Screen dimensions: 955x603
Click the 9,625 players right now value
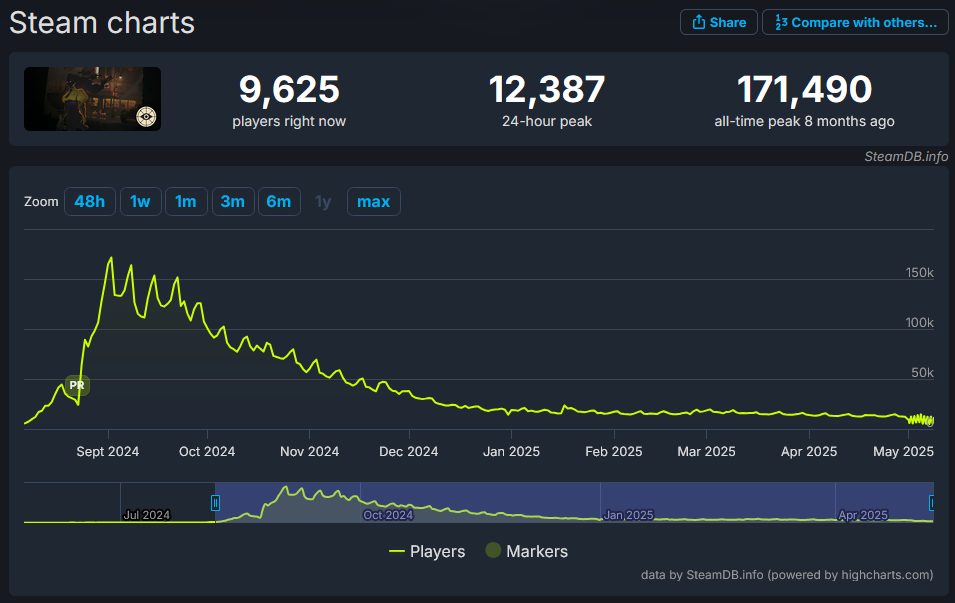[x=289, y=89]
